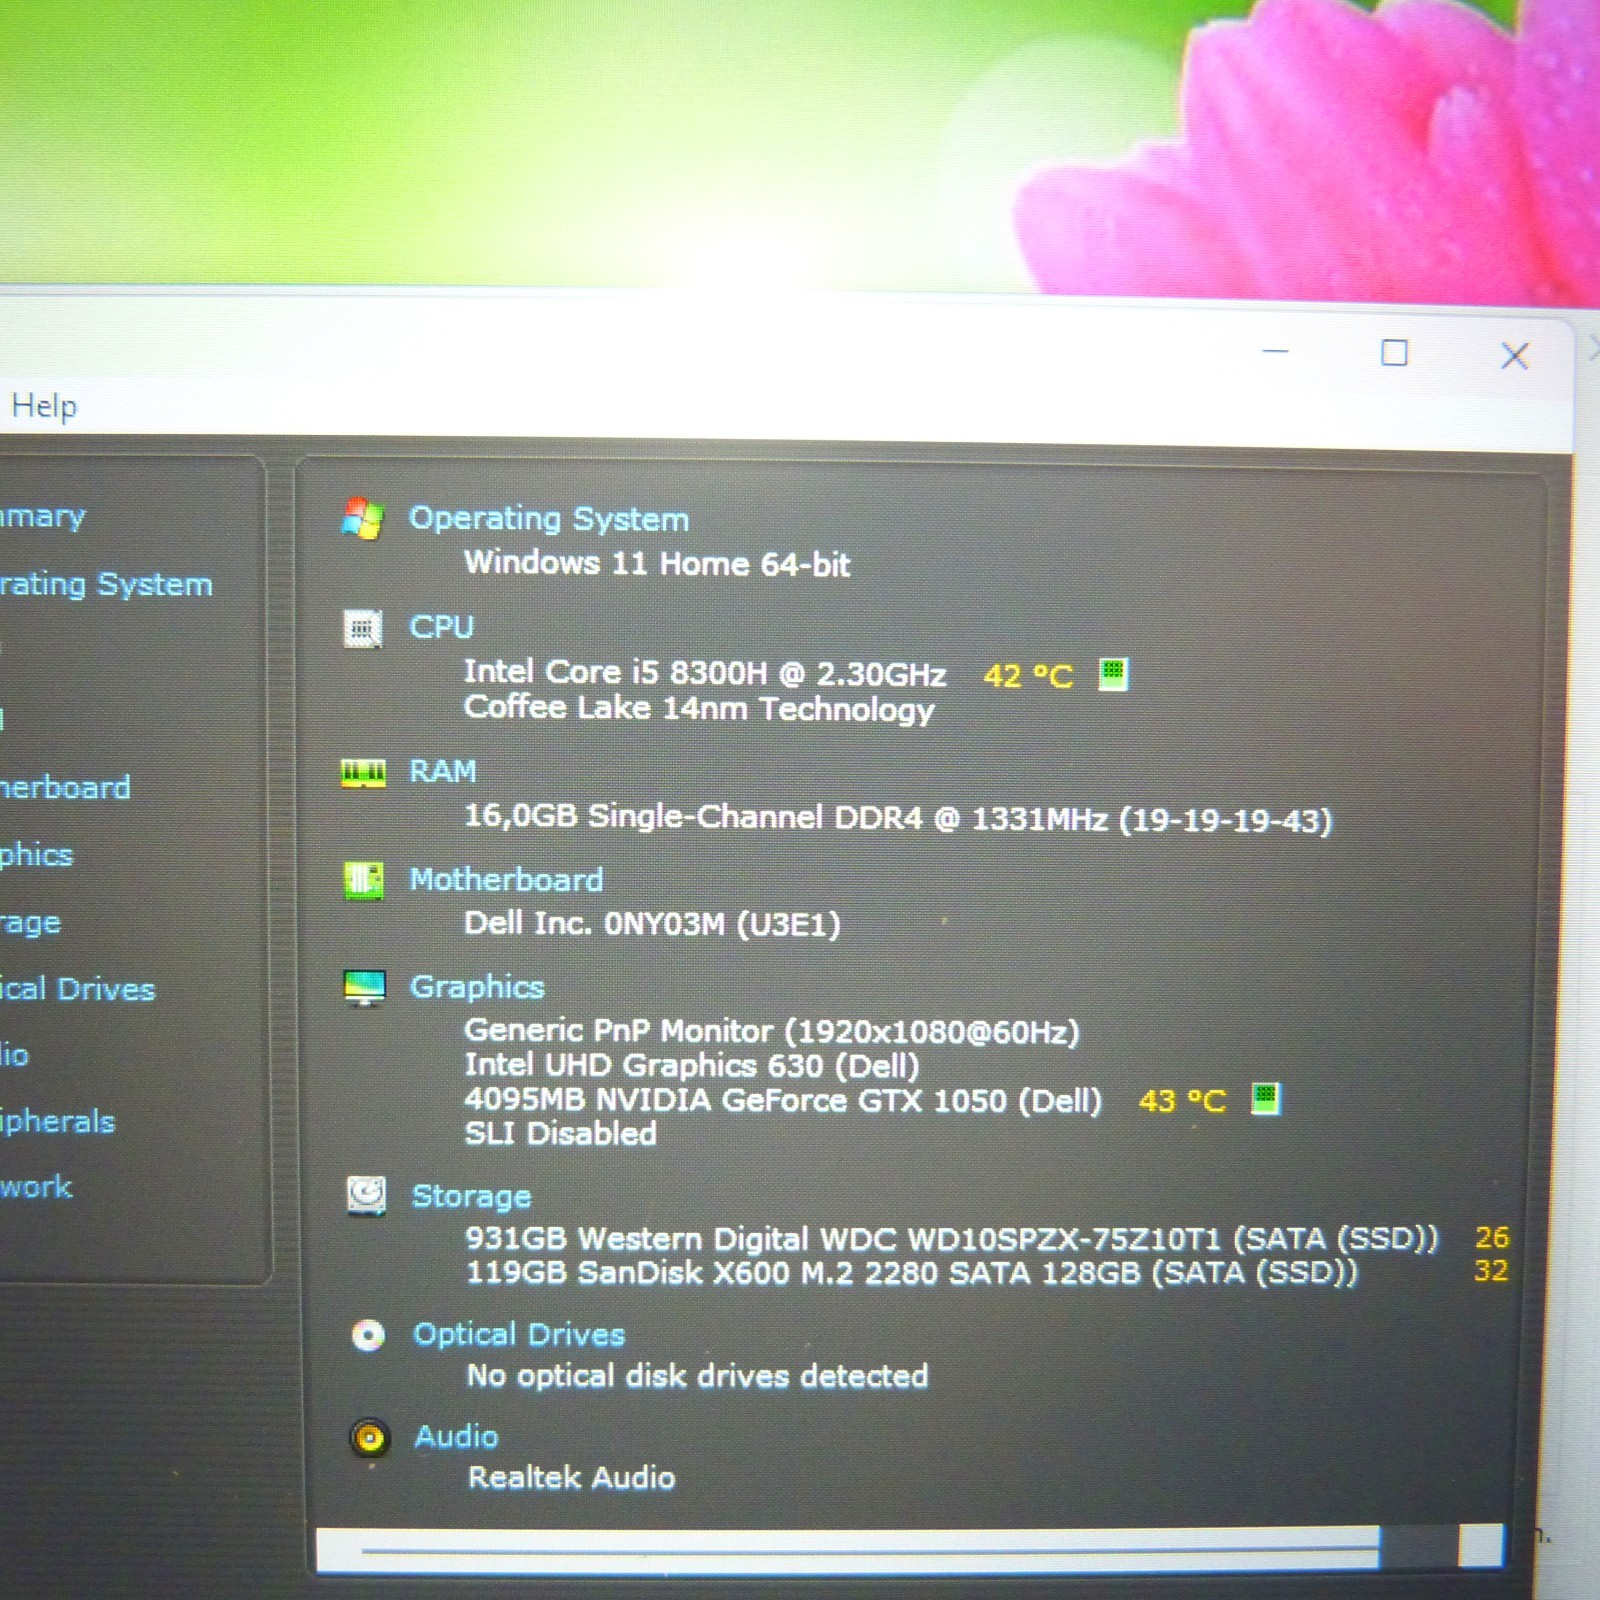Click the NVIDIA GeForce GTX 1050 line
1600x1600 pixels.
pos(783,1100)
